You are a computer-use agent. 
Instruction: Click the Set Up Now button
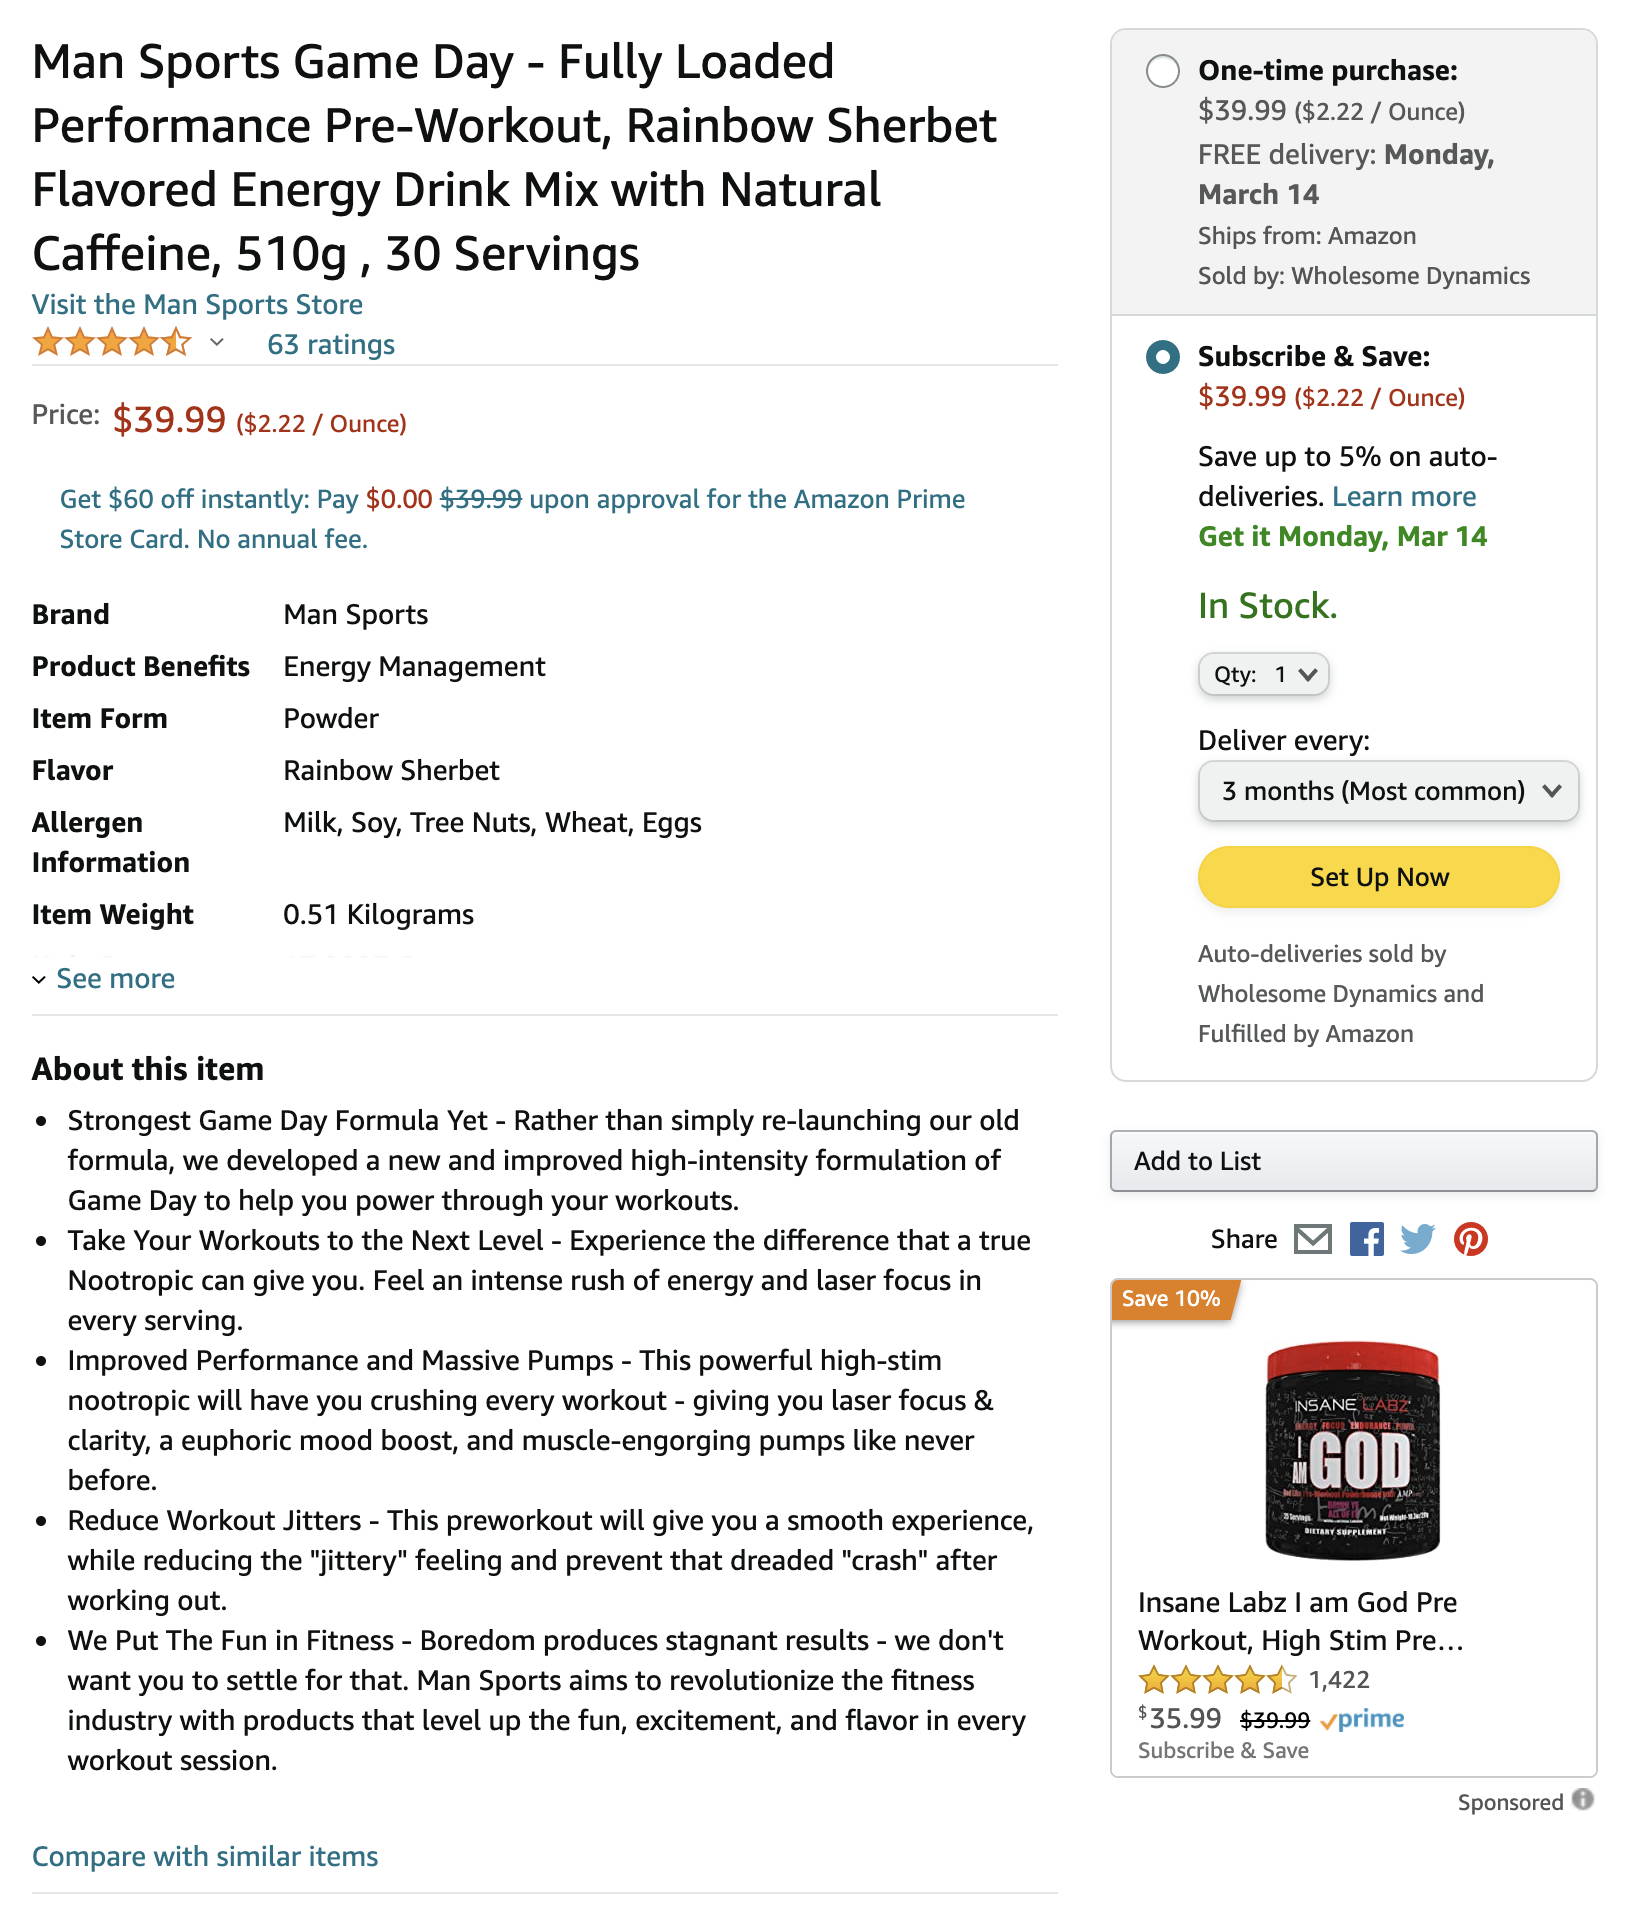pyautogui.click(x=1378, y=877)
